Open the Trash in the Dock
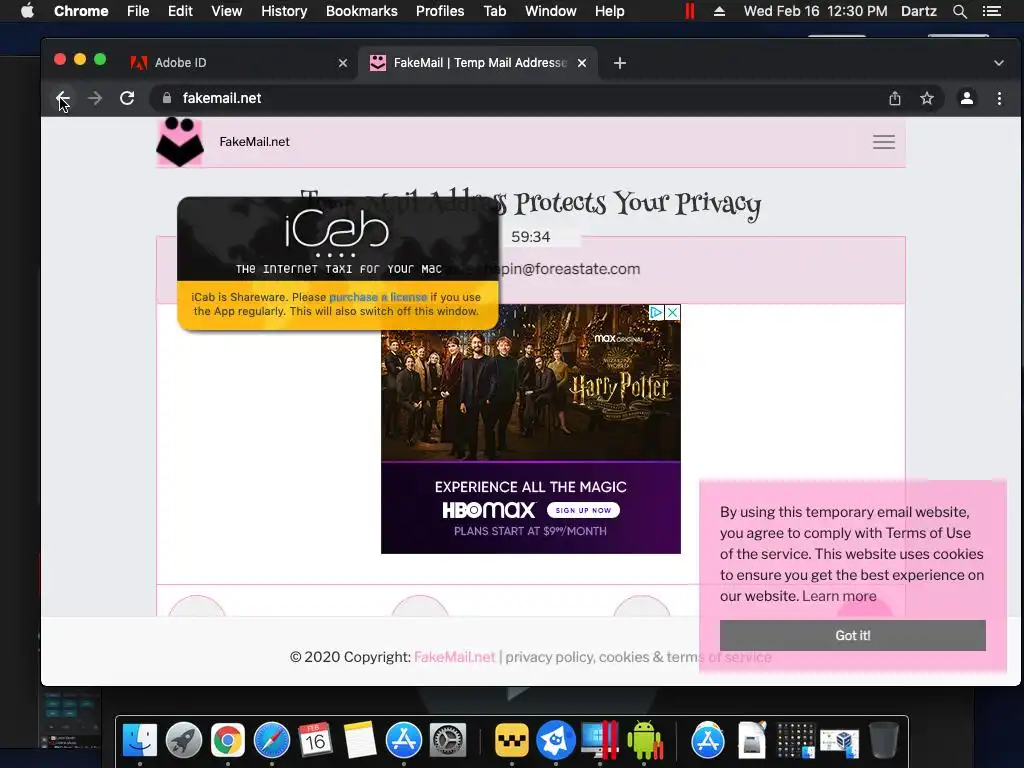1024x768 pixels. click(x=884, y=741)
